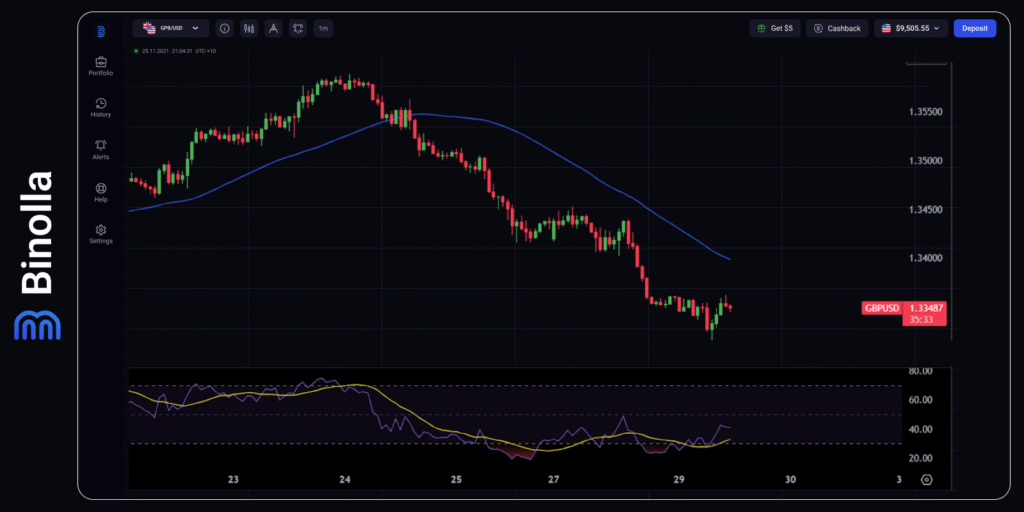Click the Binolla logo in top-left corner
The height and width of the screenshot is (512, 1024).
coord(100,31)
